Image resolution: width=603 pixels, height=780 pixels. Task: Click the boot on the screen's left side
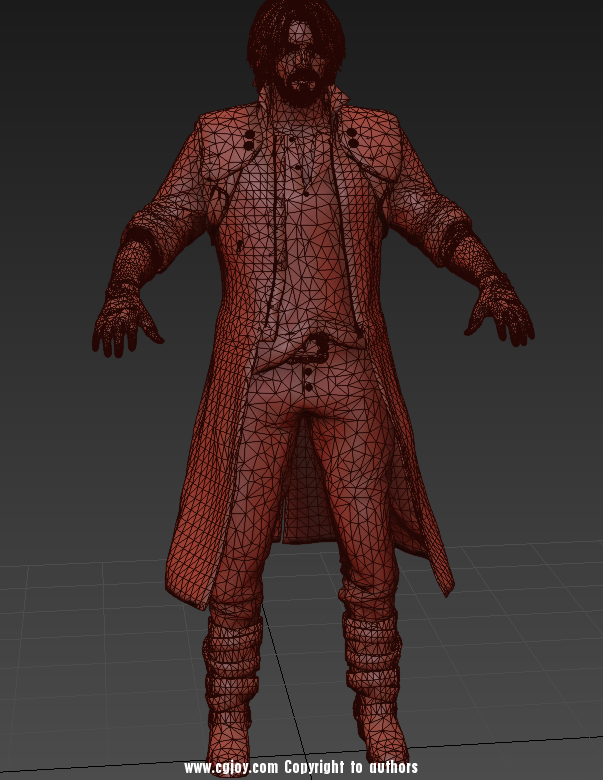[x=232, y=690]
